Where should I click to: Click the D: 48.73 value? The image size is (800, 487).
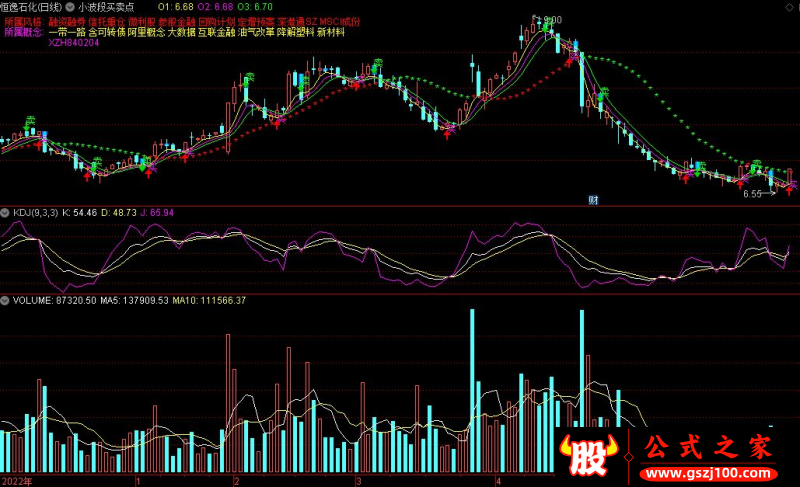coord(119,213)
